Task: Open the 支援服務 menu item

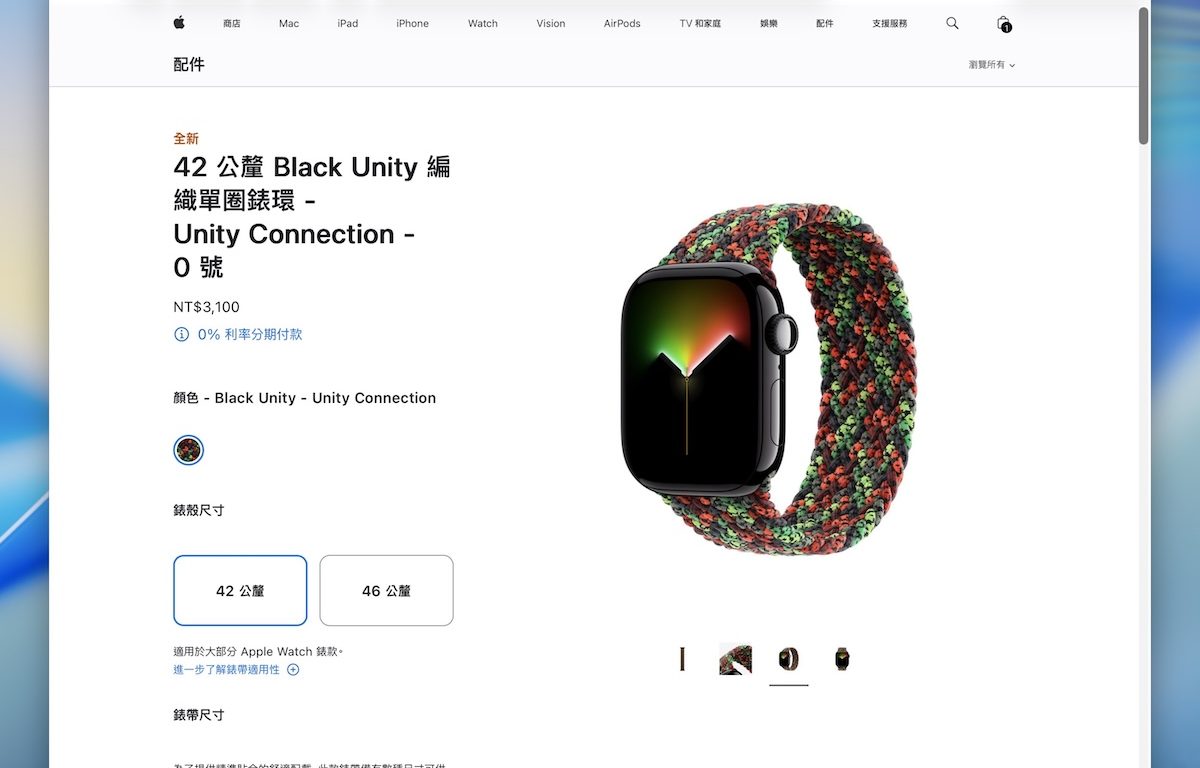Action: [889, 23]
